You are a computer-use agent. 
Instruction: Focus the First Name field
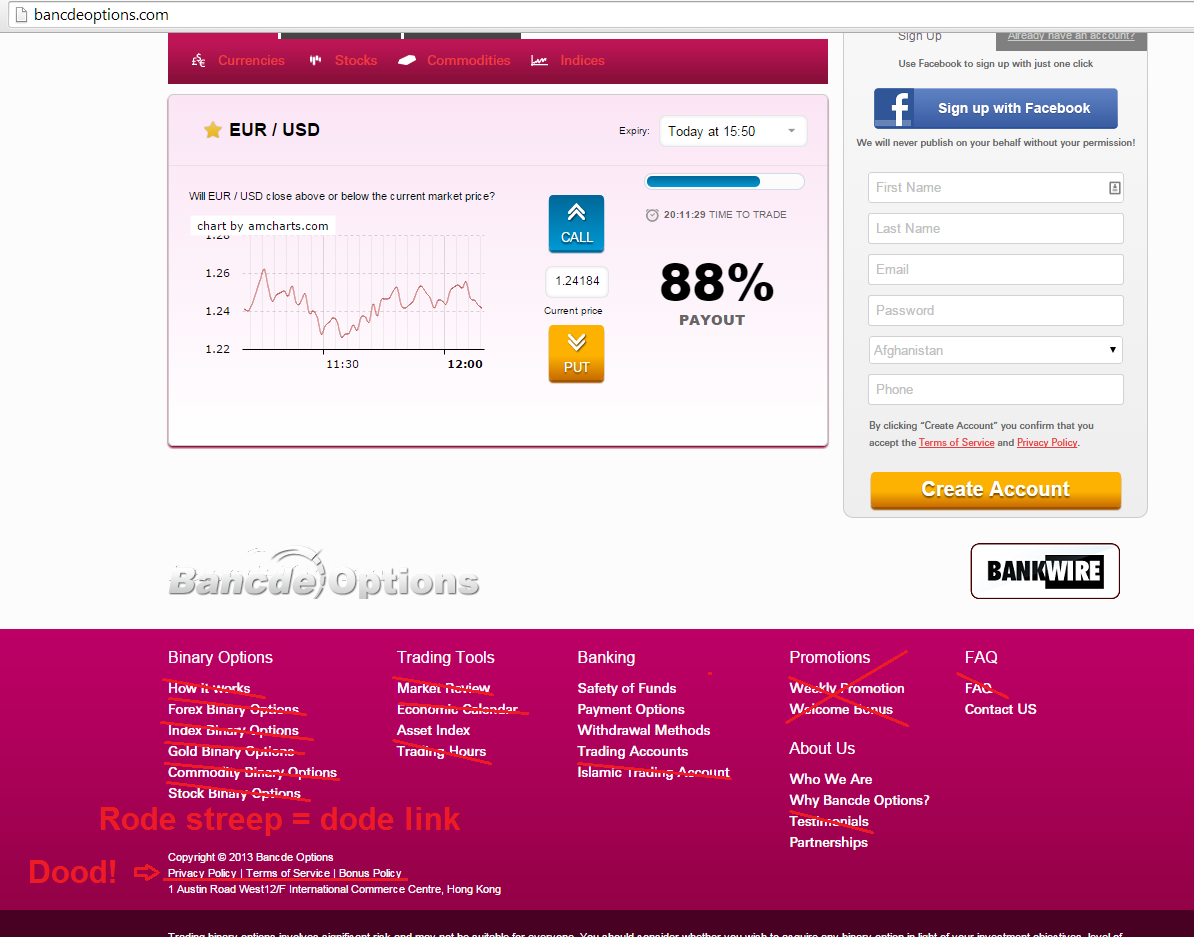click(x=995, y=187)
